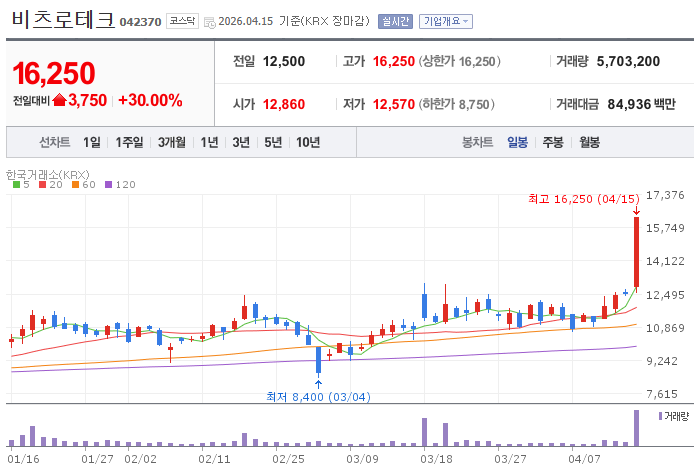Screen dimensions: 694x472
Task: Click the 03/18 date axis label
Action: 436,459
